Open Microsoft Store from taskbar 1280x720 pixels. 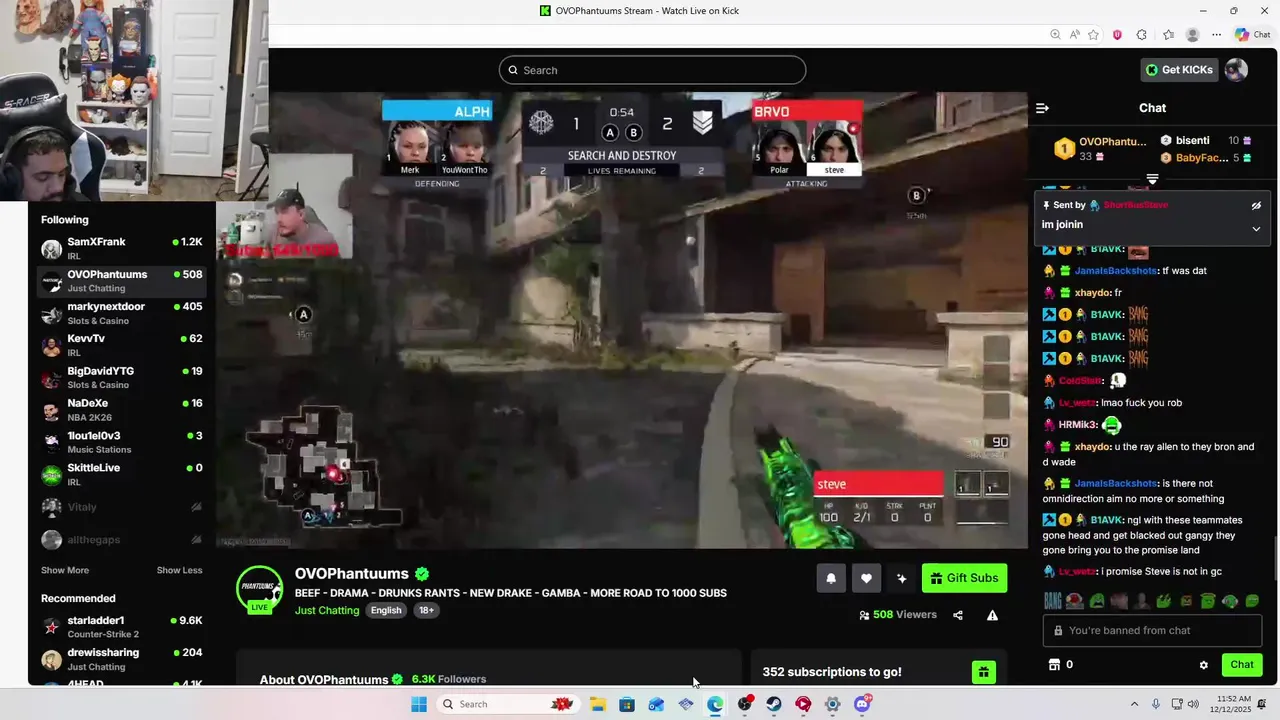pos(627,704)
